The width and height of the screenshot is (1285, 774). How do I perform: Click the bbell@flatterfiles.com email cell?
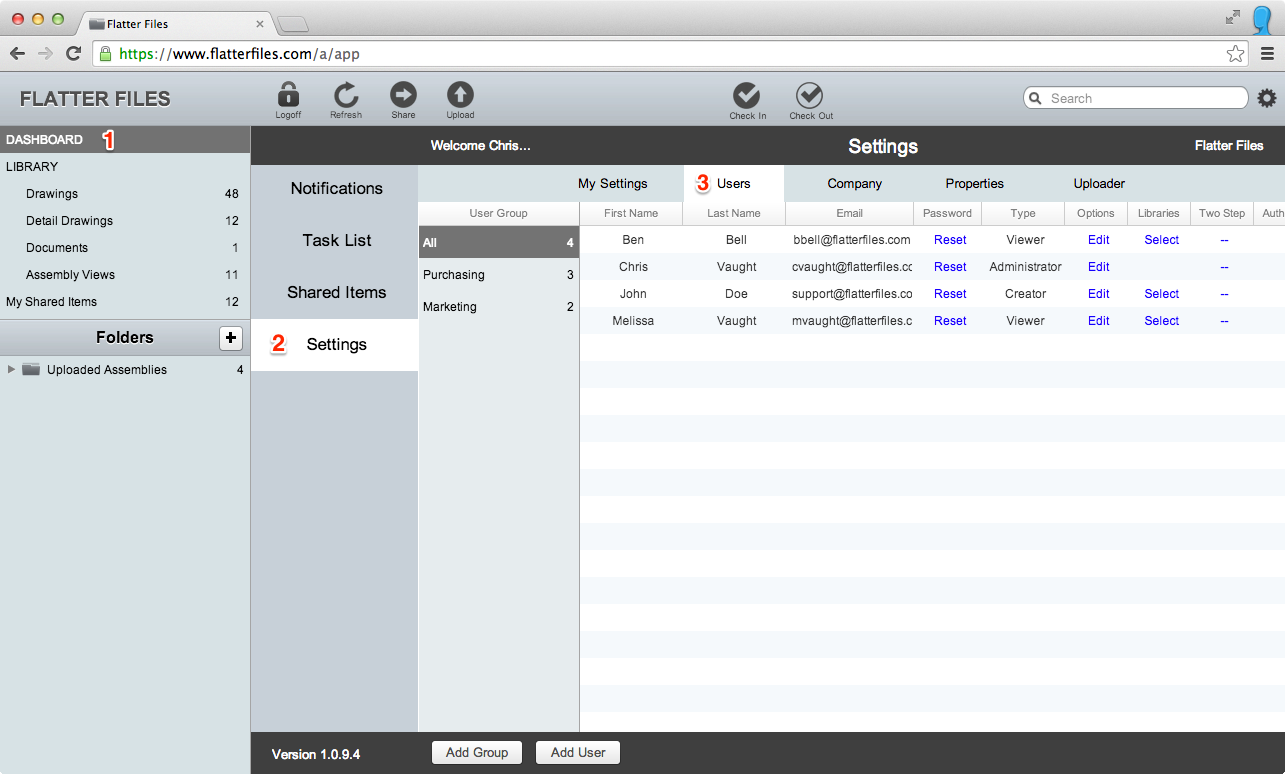pyautogui.click(x=851, y=240)
